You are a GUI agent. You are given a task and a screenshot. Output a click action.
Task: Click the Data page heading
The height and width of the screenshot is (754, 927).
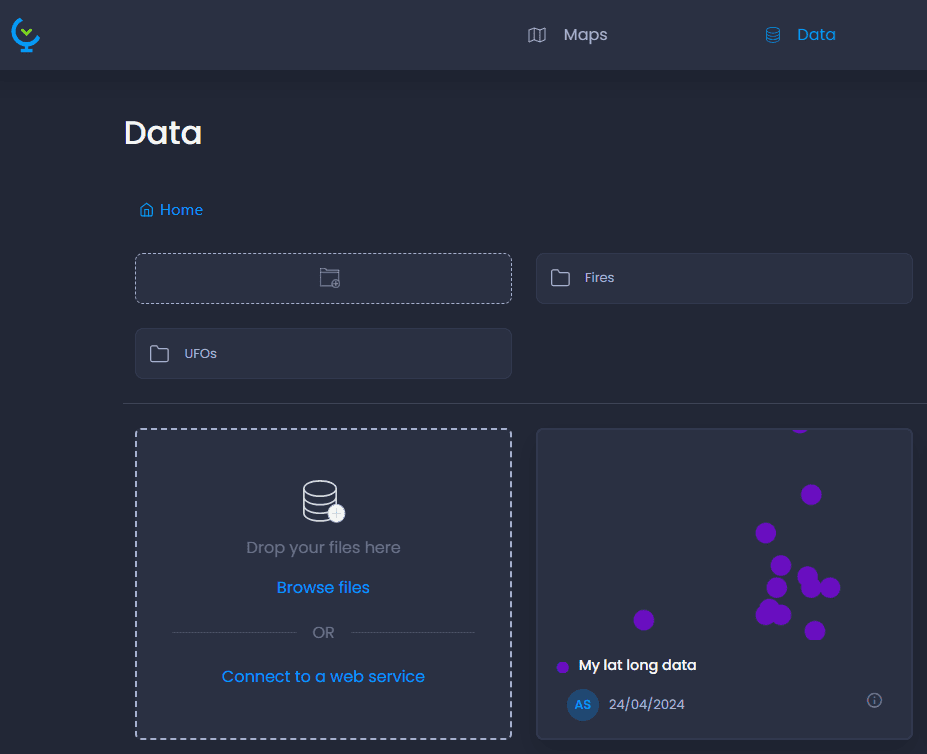point(163,132)
